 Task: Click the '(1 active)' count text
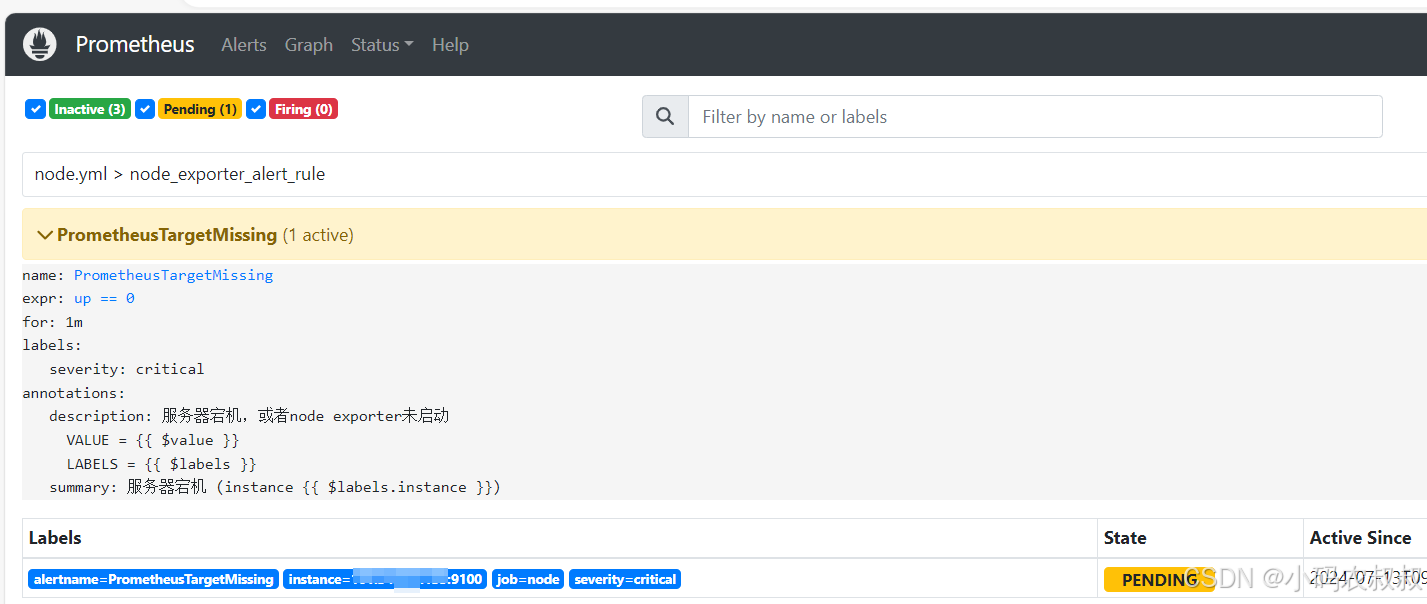(x=318, y=235)
